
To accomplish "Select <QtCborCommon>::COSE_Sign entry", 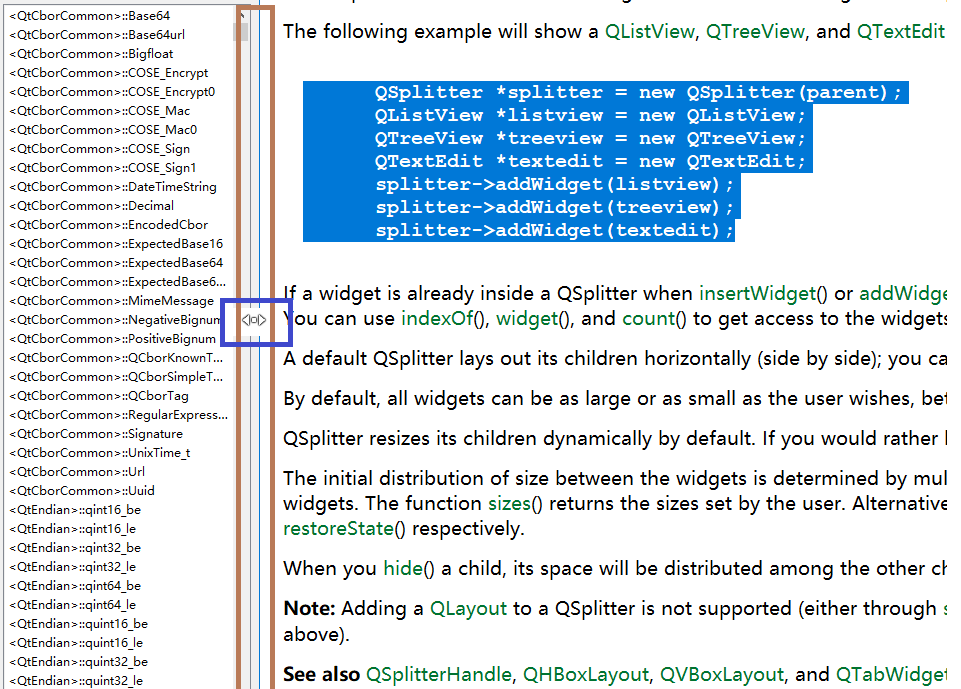I will [100, 149].
